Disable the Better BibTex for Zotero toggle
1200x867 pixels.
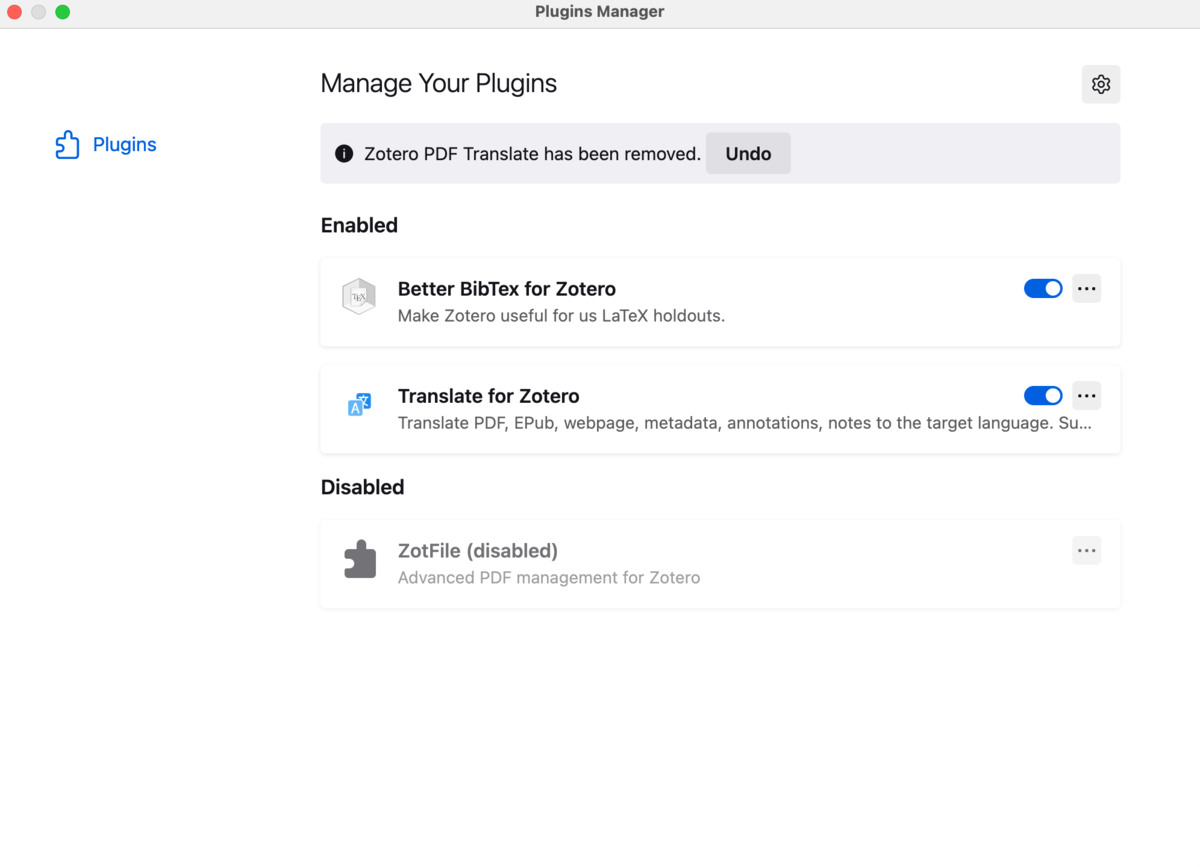click(x=1043, y=288)
